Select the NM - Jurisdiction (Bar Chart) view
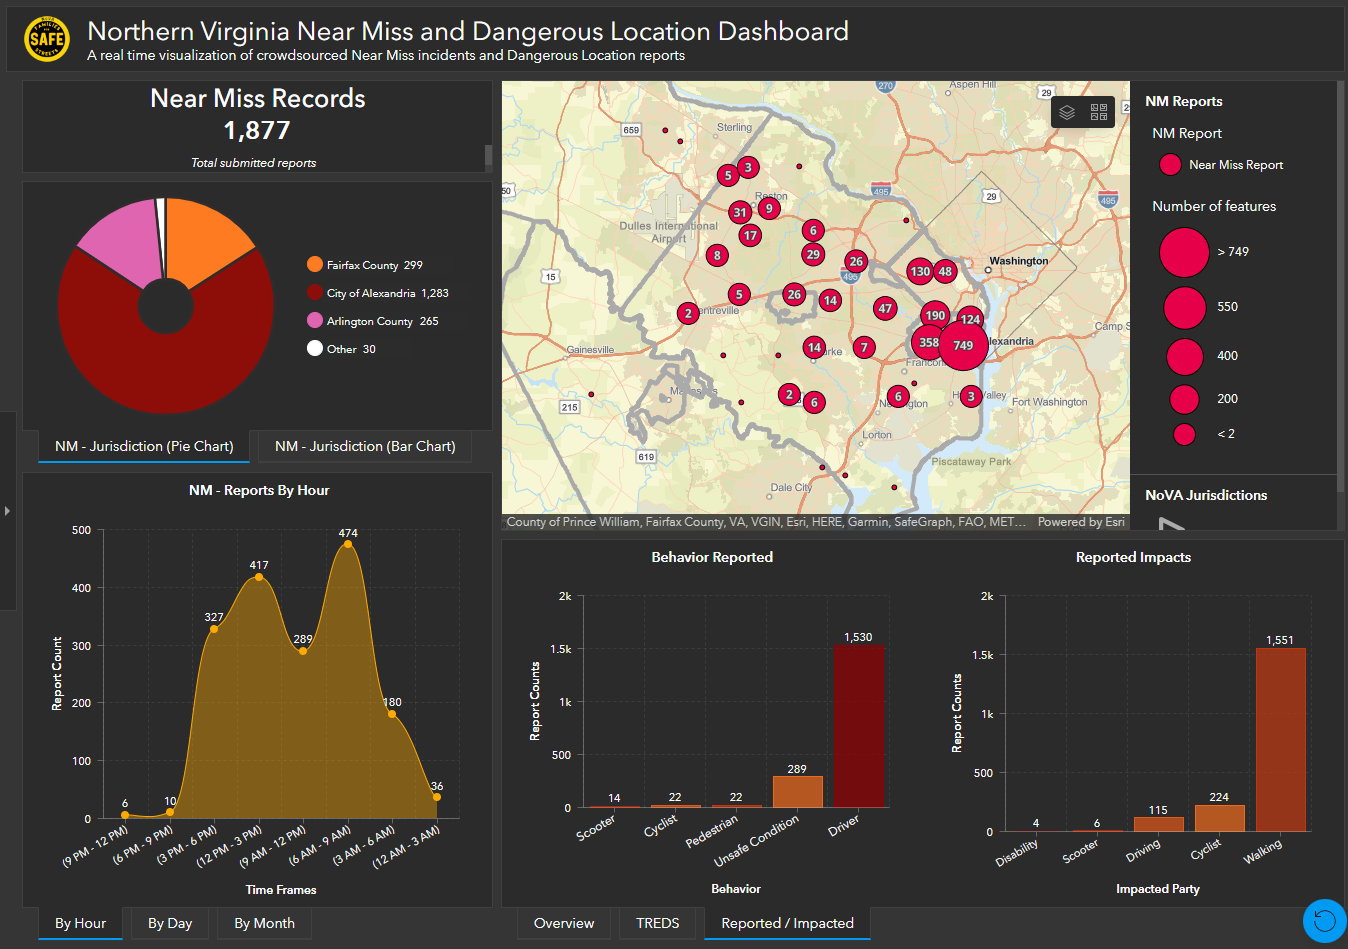The width and height of the screenshot is (1348, 949). (x=364, y=447)
